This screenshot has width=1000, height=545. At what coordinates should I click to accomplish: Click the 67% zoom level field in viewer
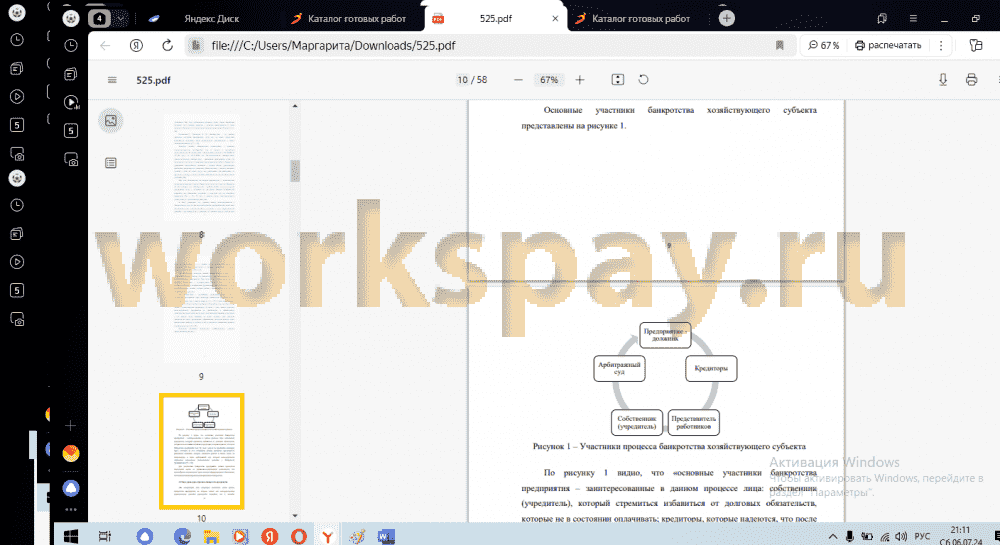[x=548, y=80]
